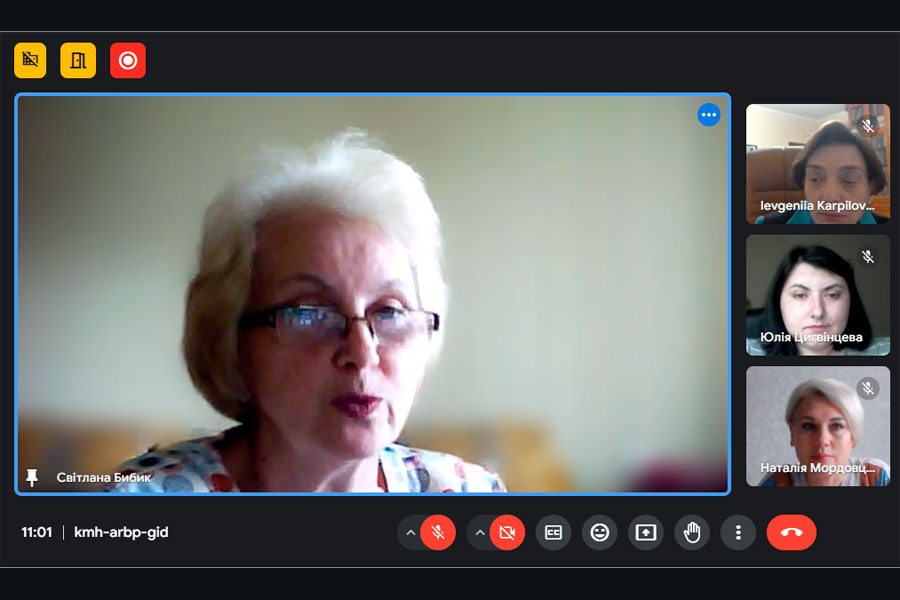Click the name label Світлана Бибик
This screenshot has height=600, width=900.
[x=103, y=477]
